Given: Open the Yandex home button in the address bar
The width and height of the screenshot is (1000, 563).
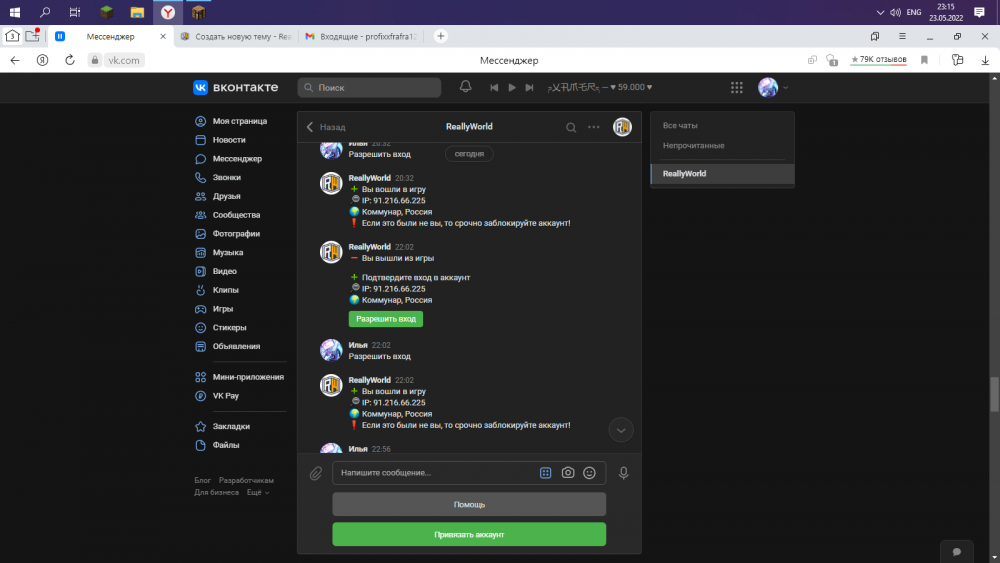Looking at the screenshot, I should click(42, 60).
